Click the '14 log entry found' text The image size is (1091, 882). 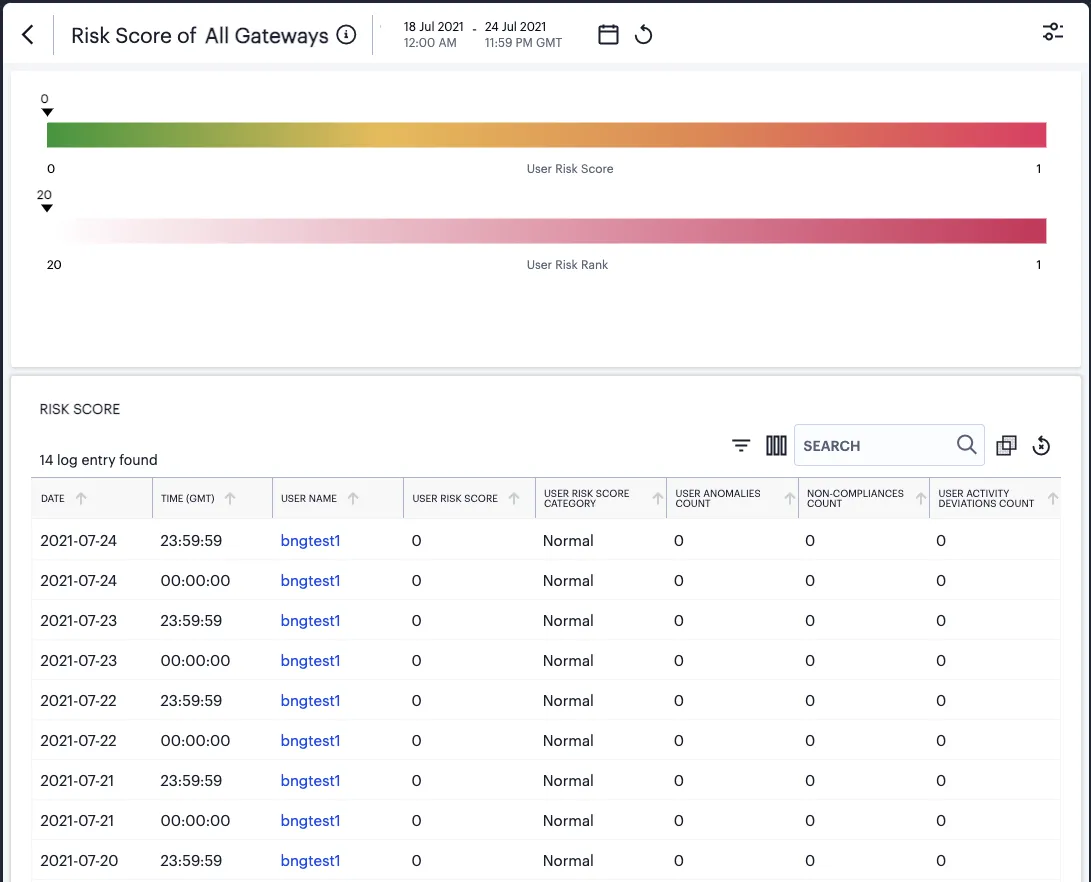[98, 460]
